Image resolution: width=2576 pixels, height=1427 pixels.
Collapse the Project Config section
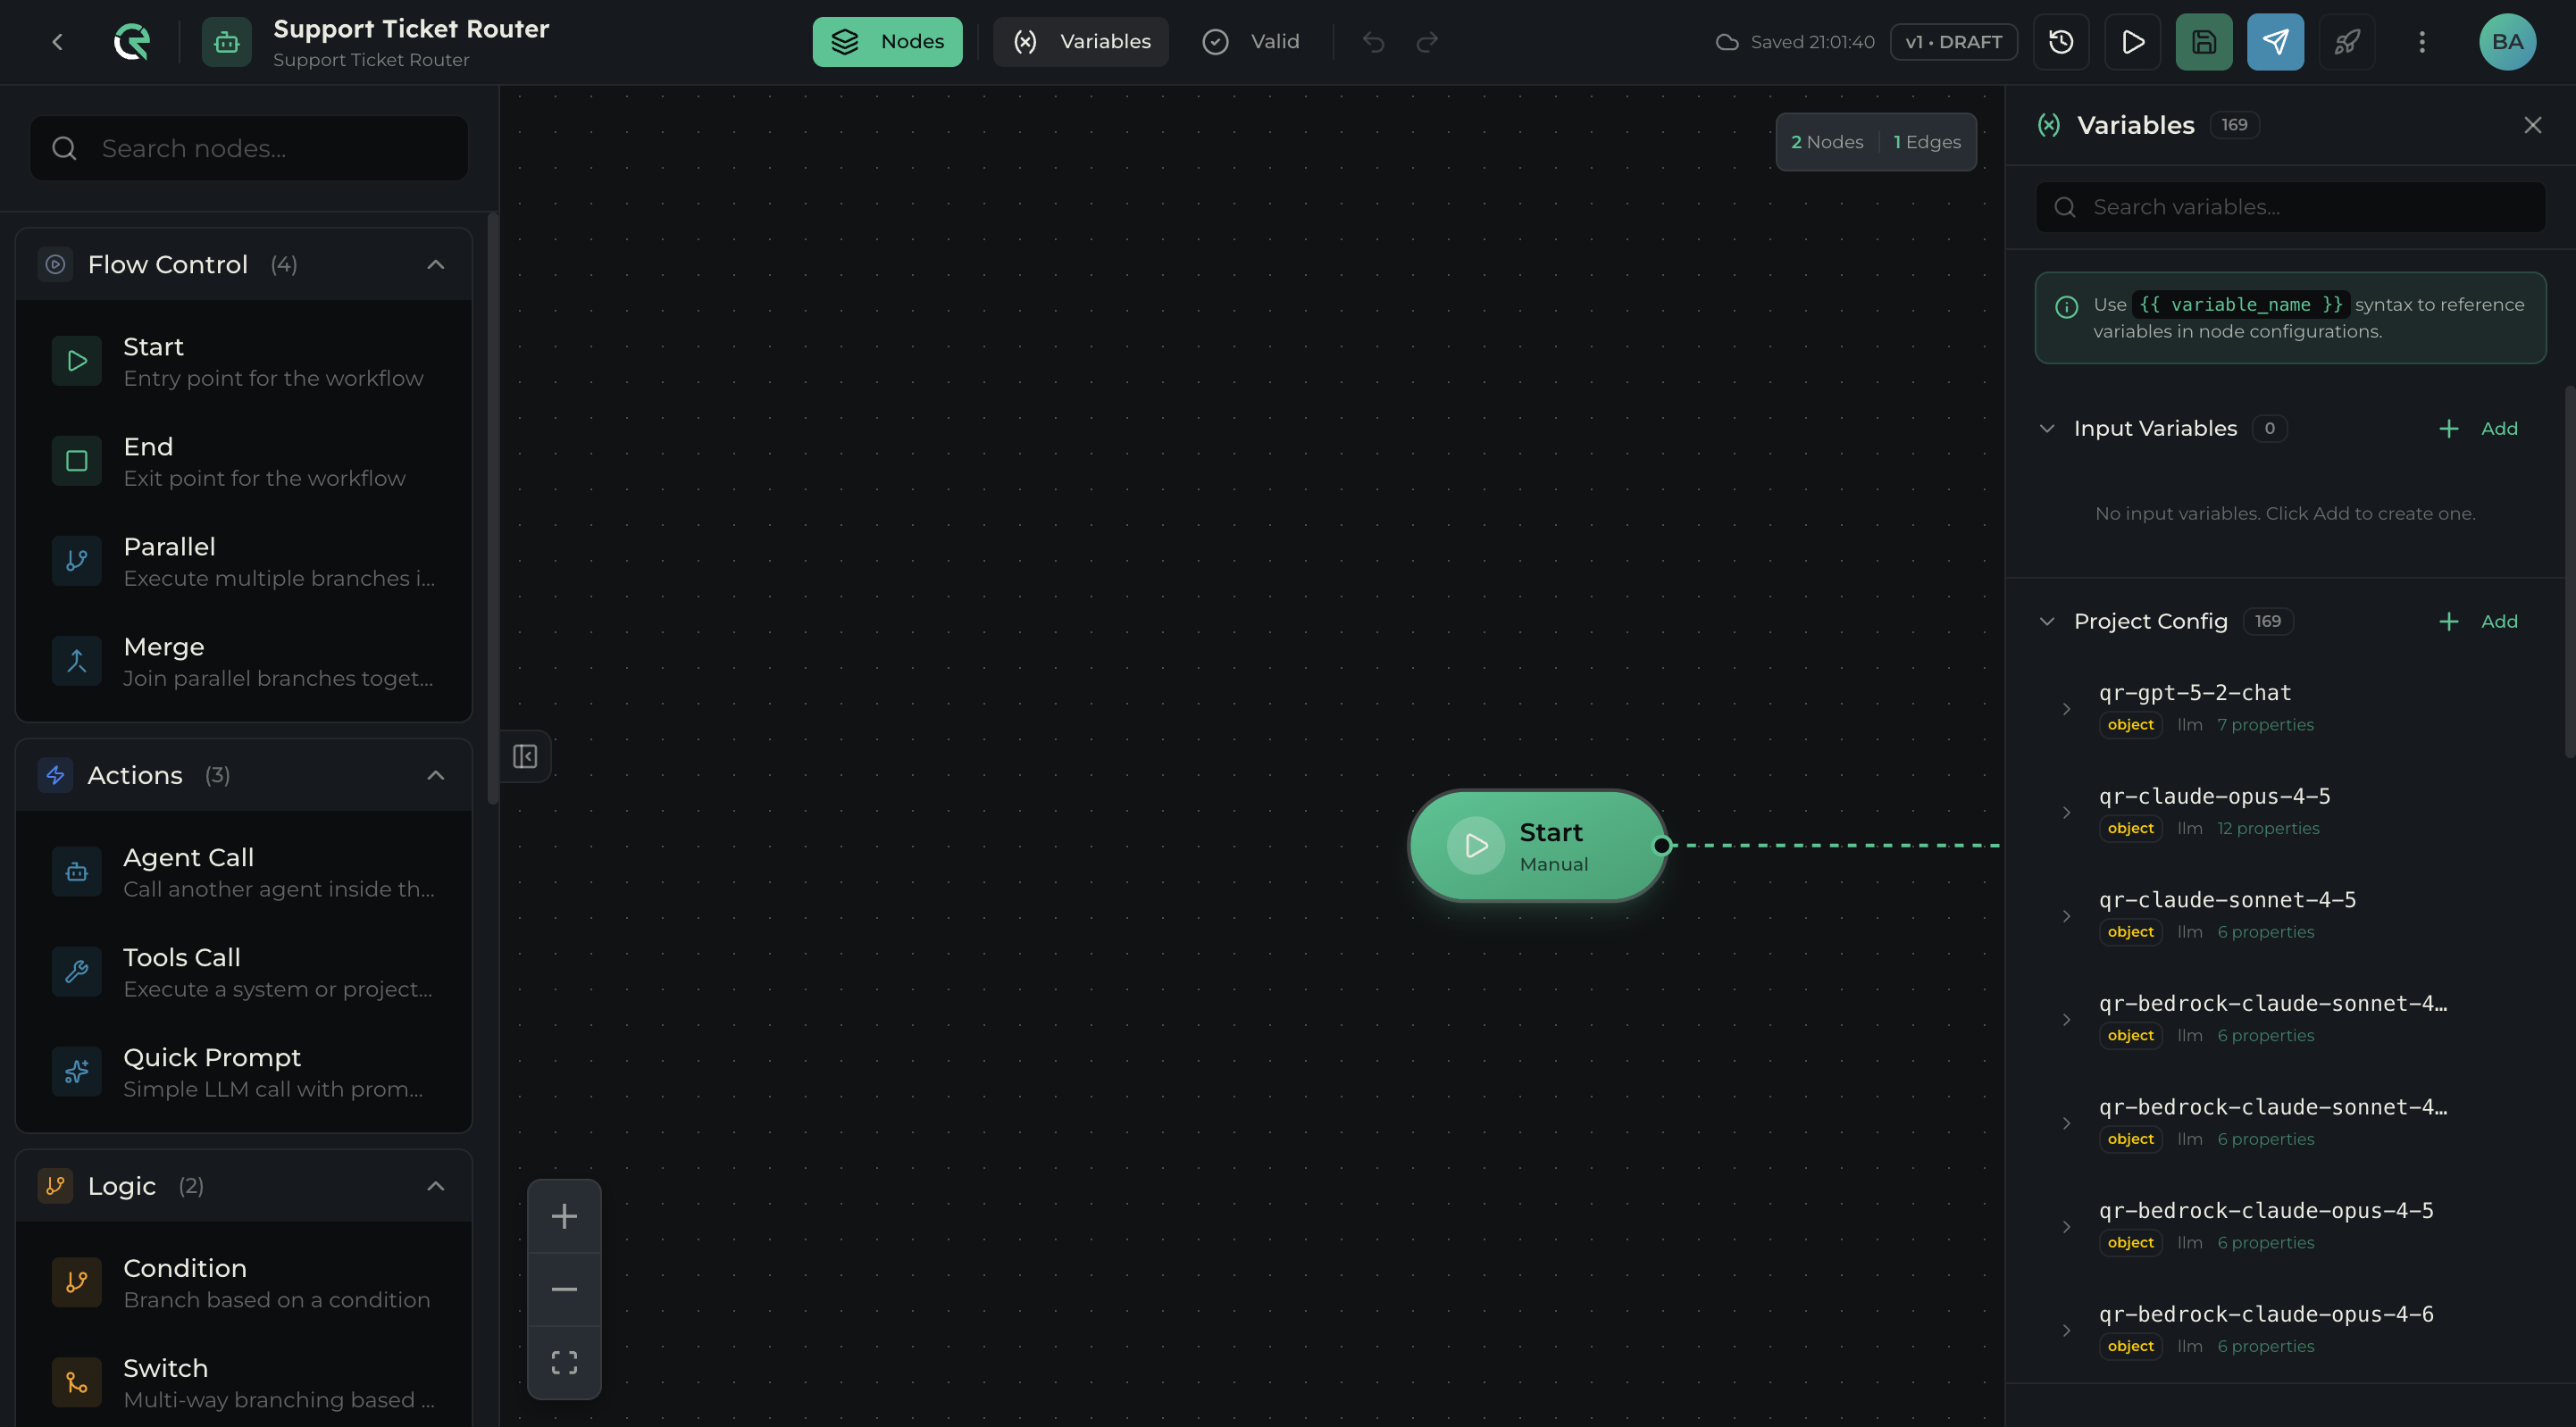[x=2047, y=622]
